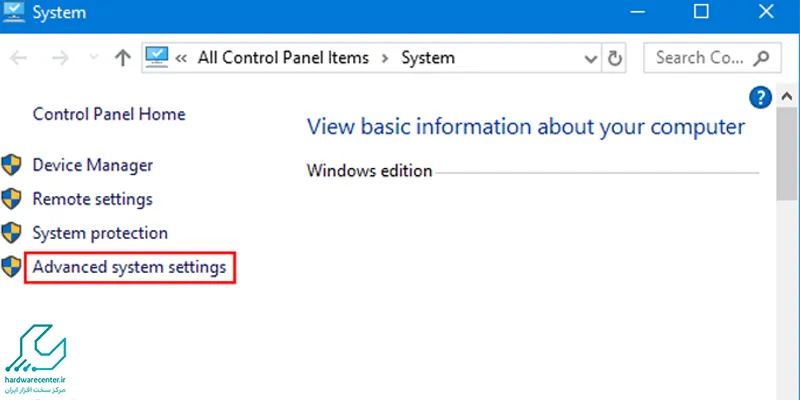Click the shield icon beside Device Manager
The height and width of the screenshot is (400, 800).
pyautogui.click(x=12, y=165)
